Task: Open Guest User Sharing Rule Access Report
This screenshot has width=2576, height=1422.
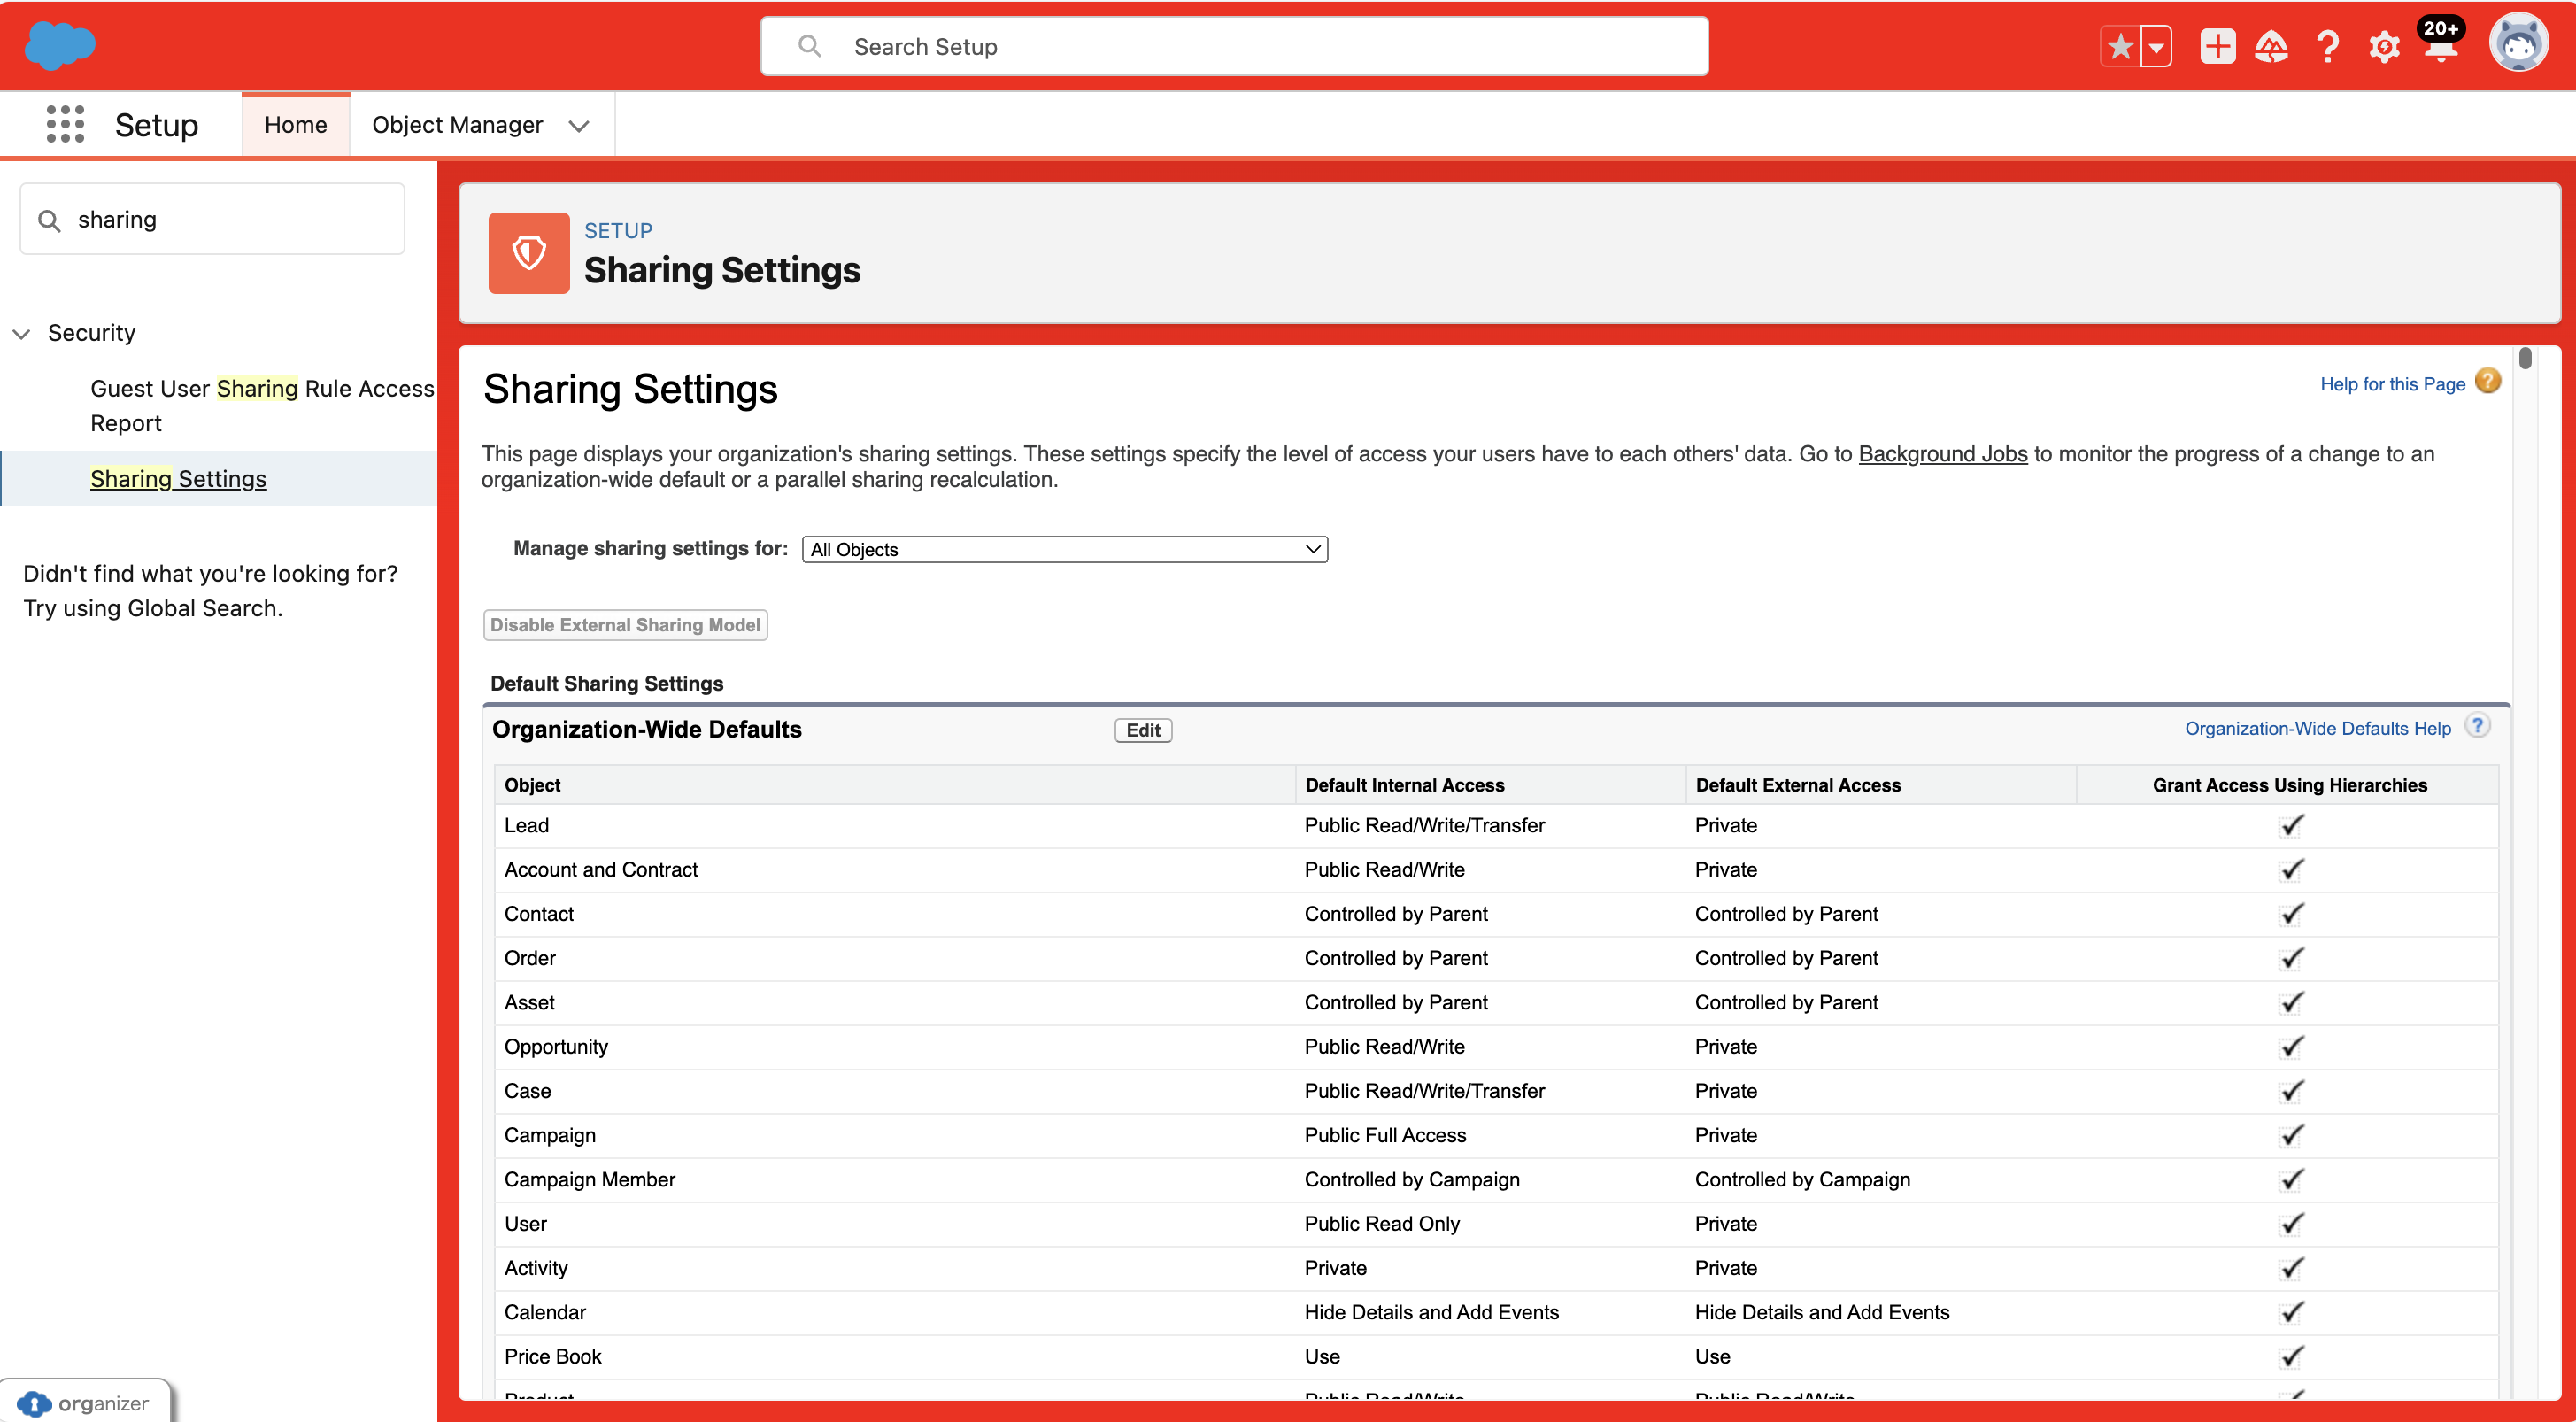Action: [262, 406]
